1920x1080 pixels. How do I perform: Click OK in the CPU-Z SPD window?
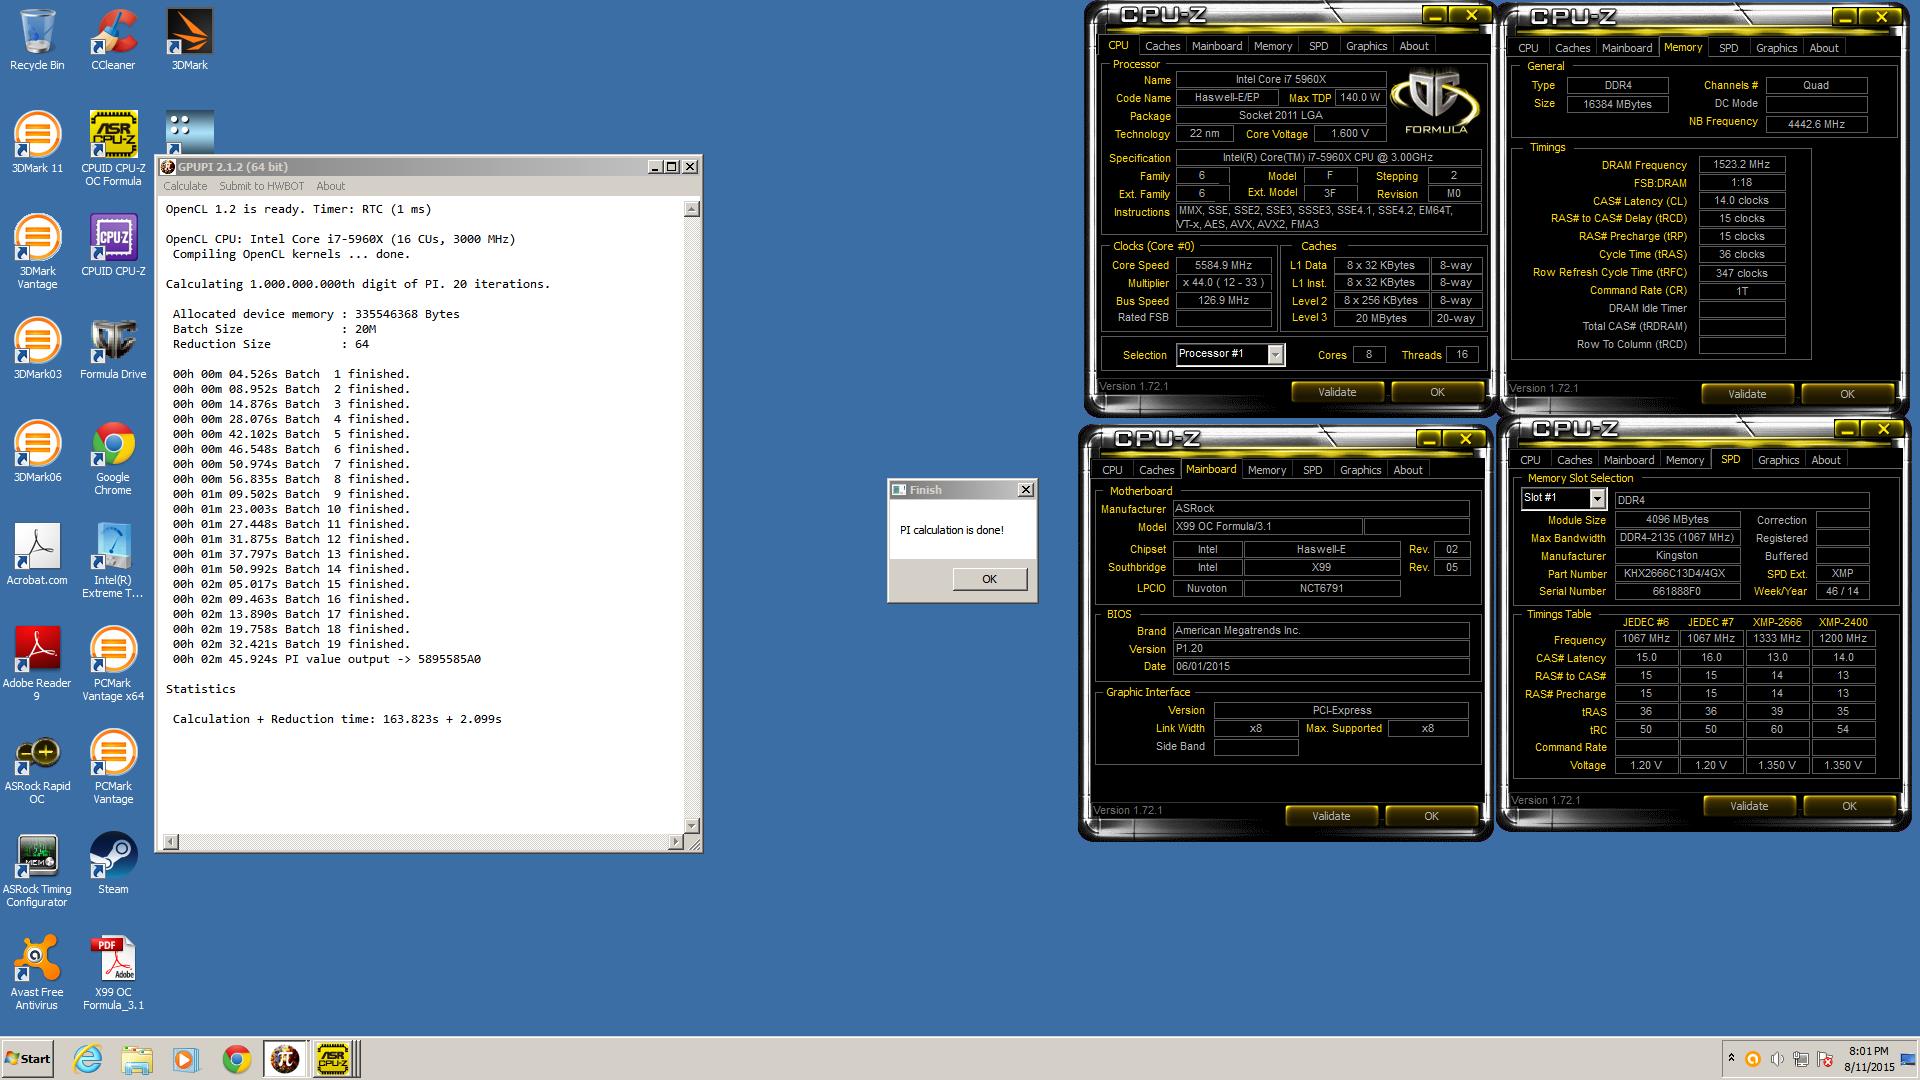pyautogui.click(x=1849, y=806)
